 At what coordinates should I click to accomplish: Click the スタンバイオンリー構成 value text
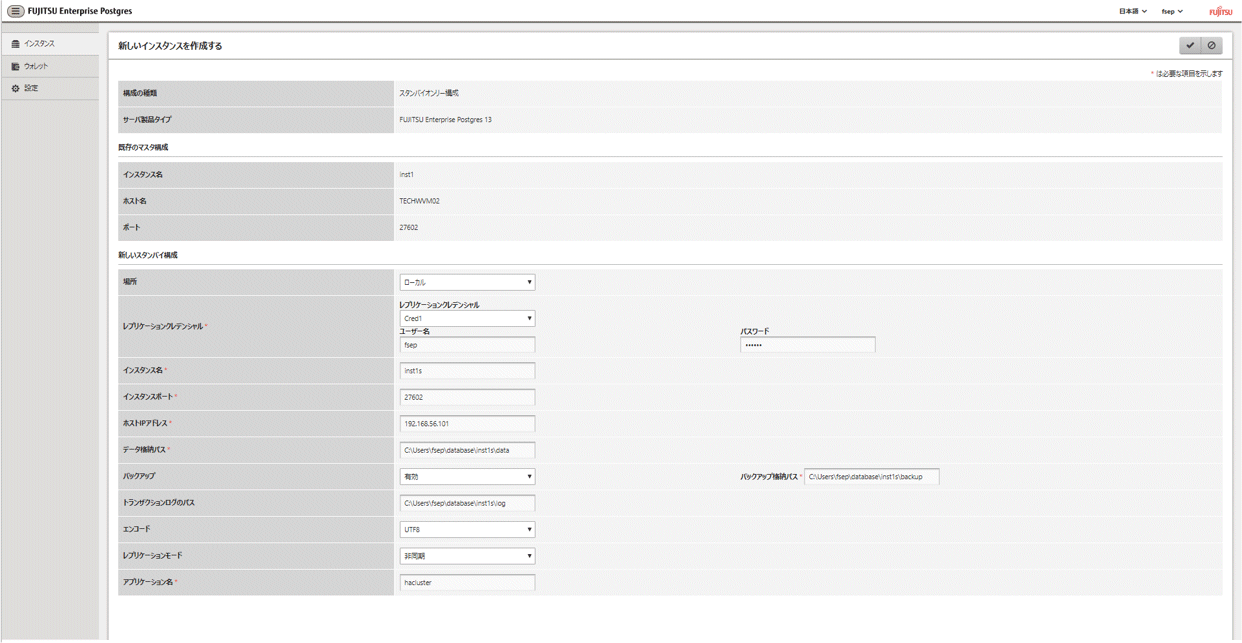429,93
